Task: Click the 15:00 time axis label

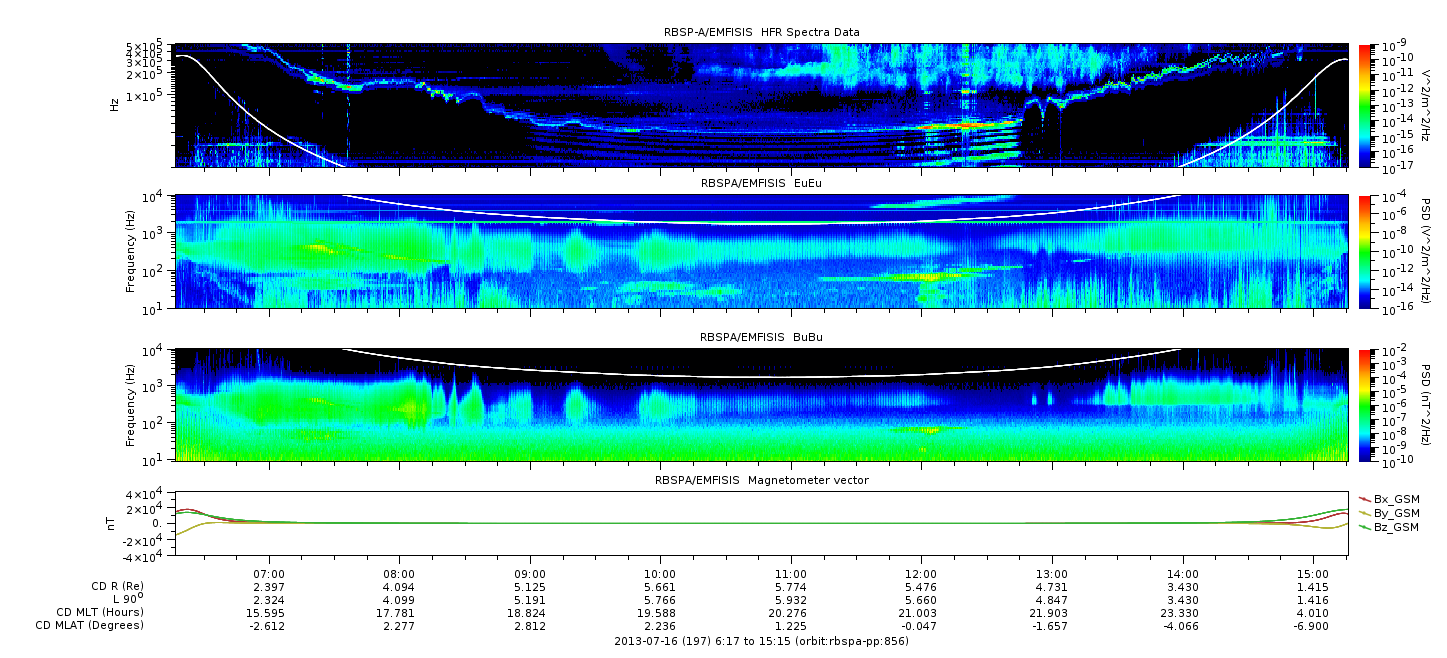Action: pos(1313,574)
